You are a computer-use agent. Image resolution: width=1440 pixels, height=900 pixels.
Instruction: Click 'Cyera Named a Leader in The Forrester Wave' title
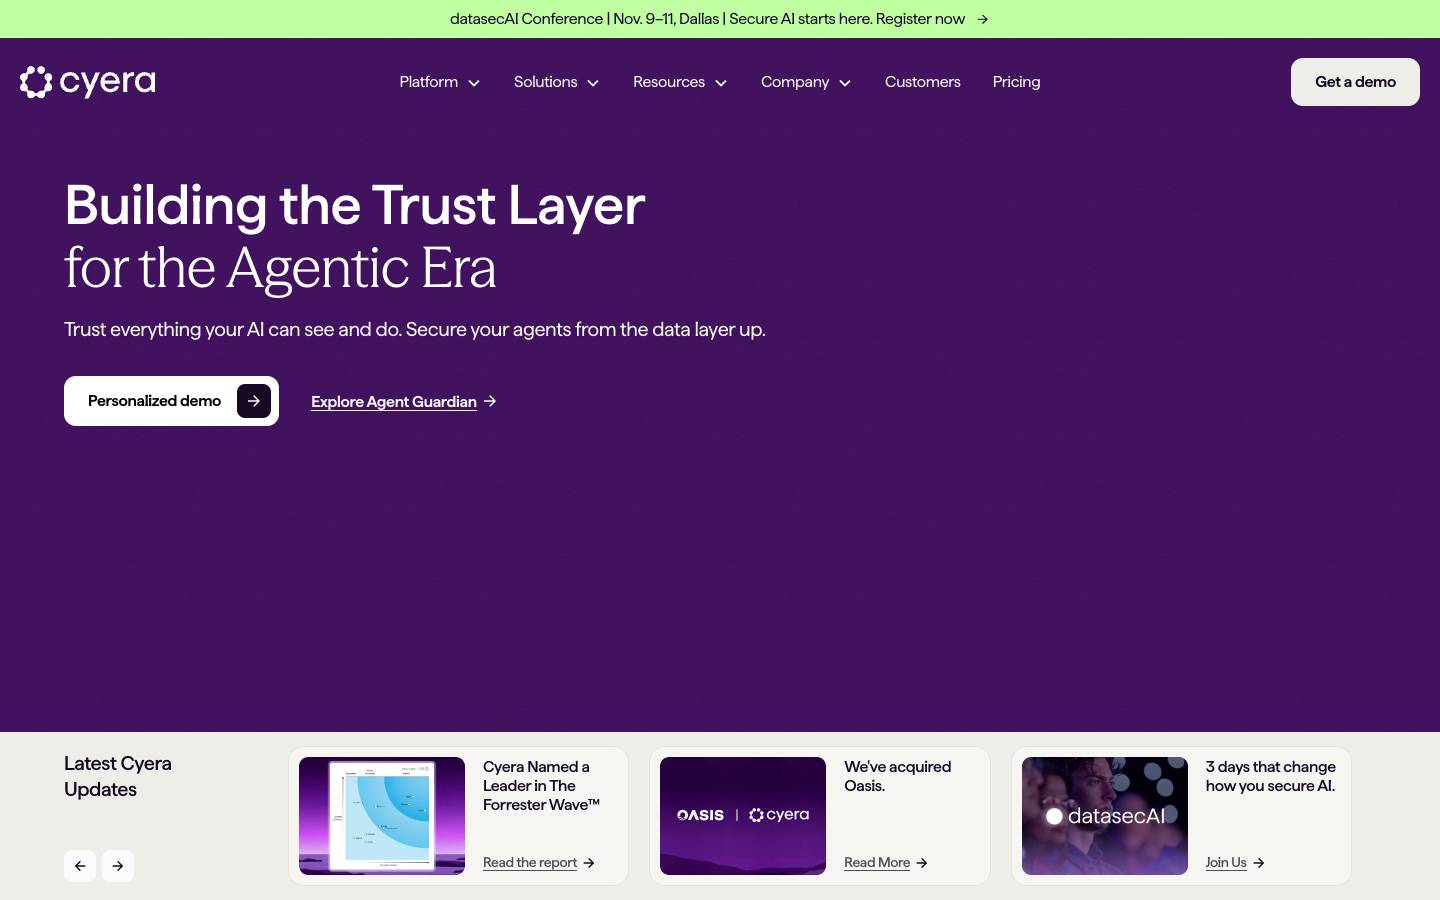pyautogui.click(x=541, y=786)
